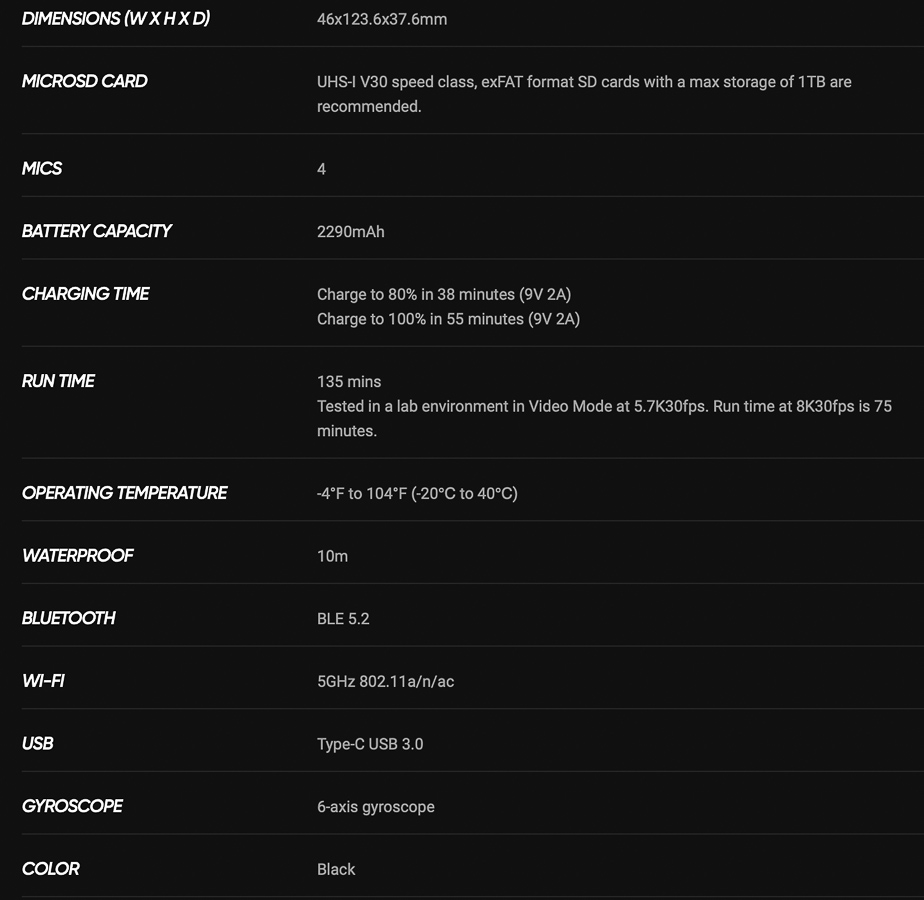Screen dimensions: 924x900
Task: Select the Charge to 80% in 38 minutes line
Action: click(444, 294)
